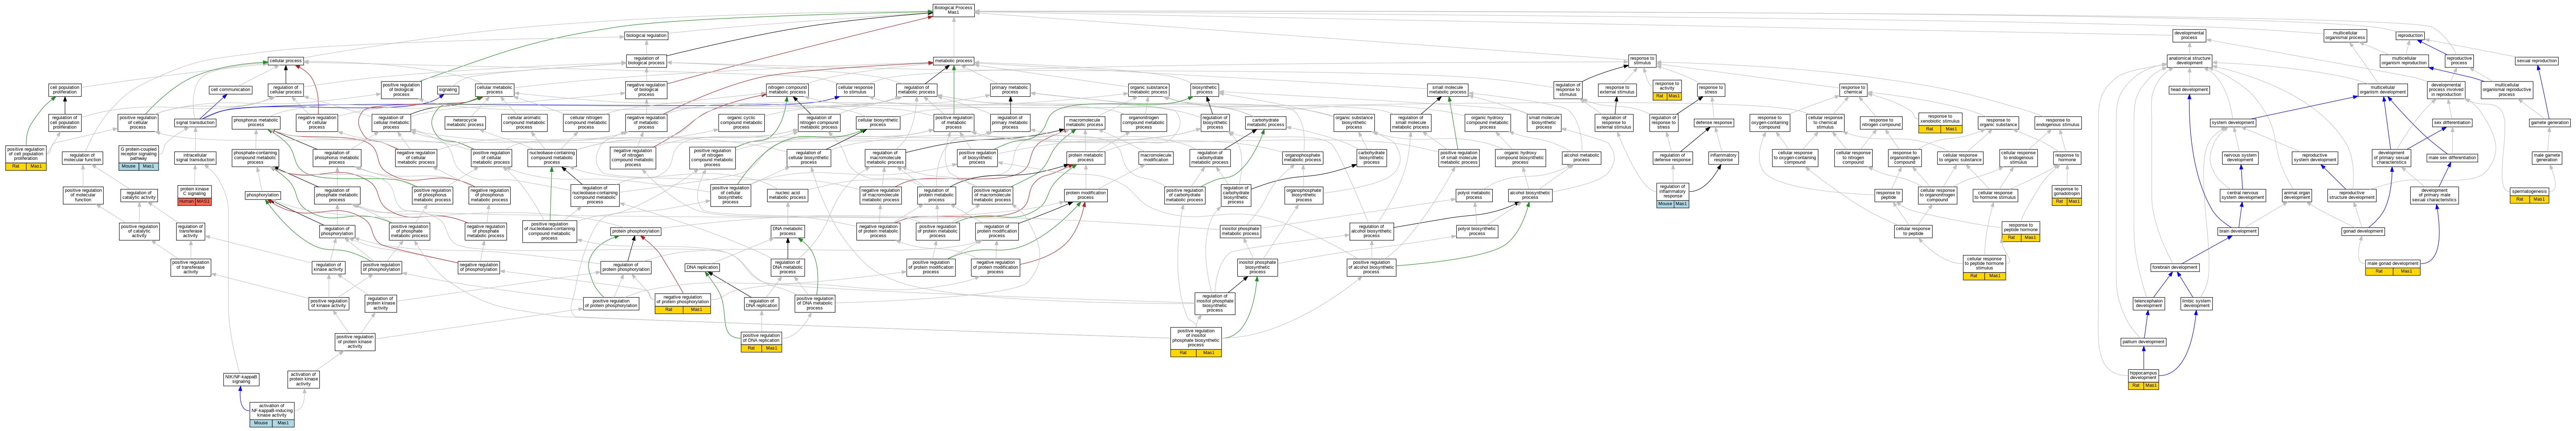Select 'development of primary male sexual characteristics' node
Image resolution: width=2576 pixels, height=431 pixels.
coord(2434,195)
